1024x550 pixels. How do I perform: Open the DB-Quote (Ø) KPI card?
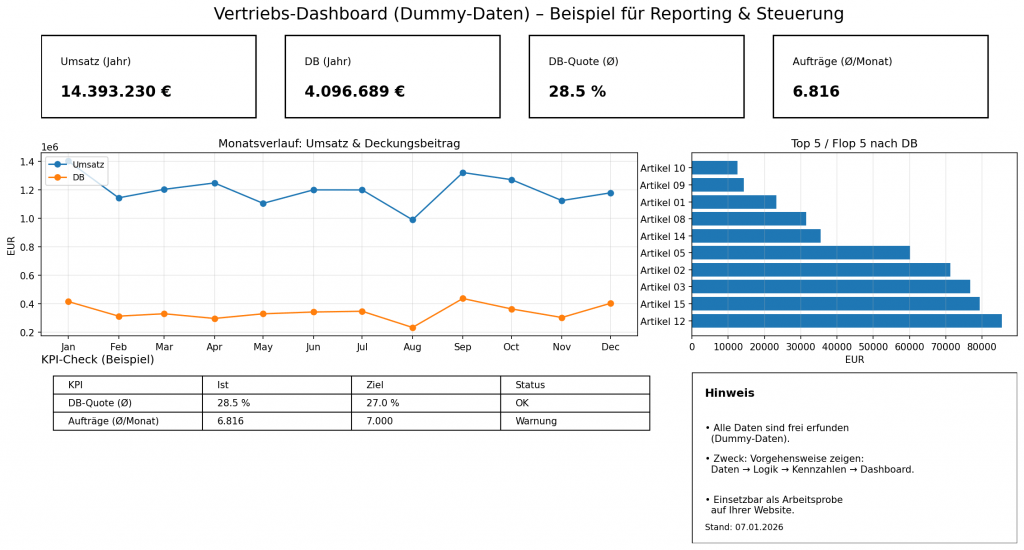(636, 77)
